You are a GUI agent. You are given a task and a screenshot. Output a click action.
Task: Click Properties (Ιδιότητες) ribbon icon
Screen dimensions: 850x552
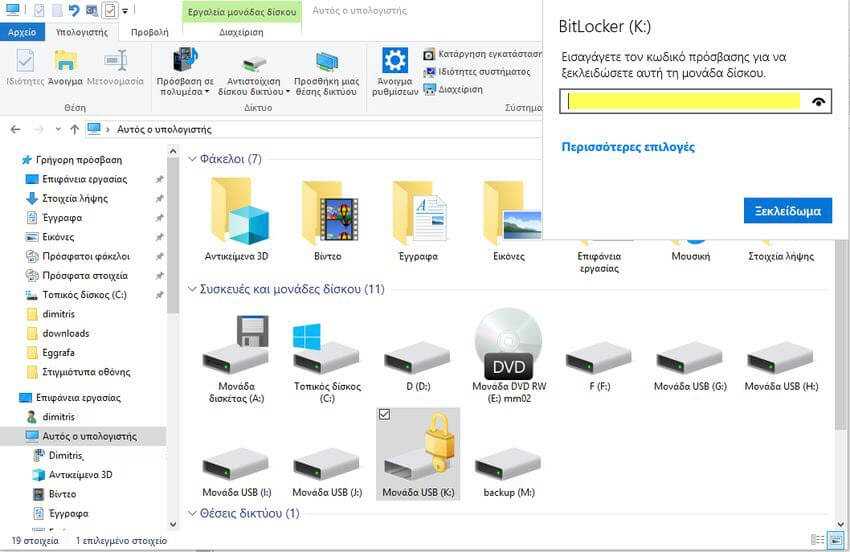pyautogui.click(x=24, y=60)
